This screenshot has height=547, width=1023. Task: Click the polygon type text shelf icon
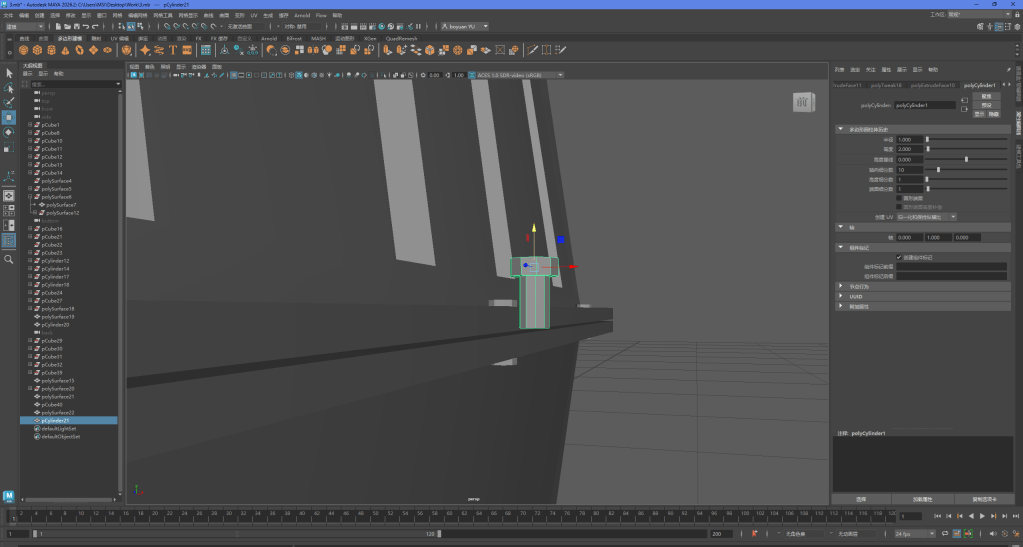tap(173, 49)
